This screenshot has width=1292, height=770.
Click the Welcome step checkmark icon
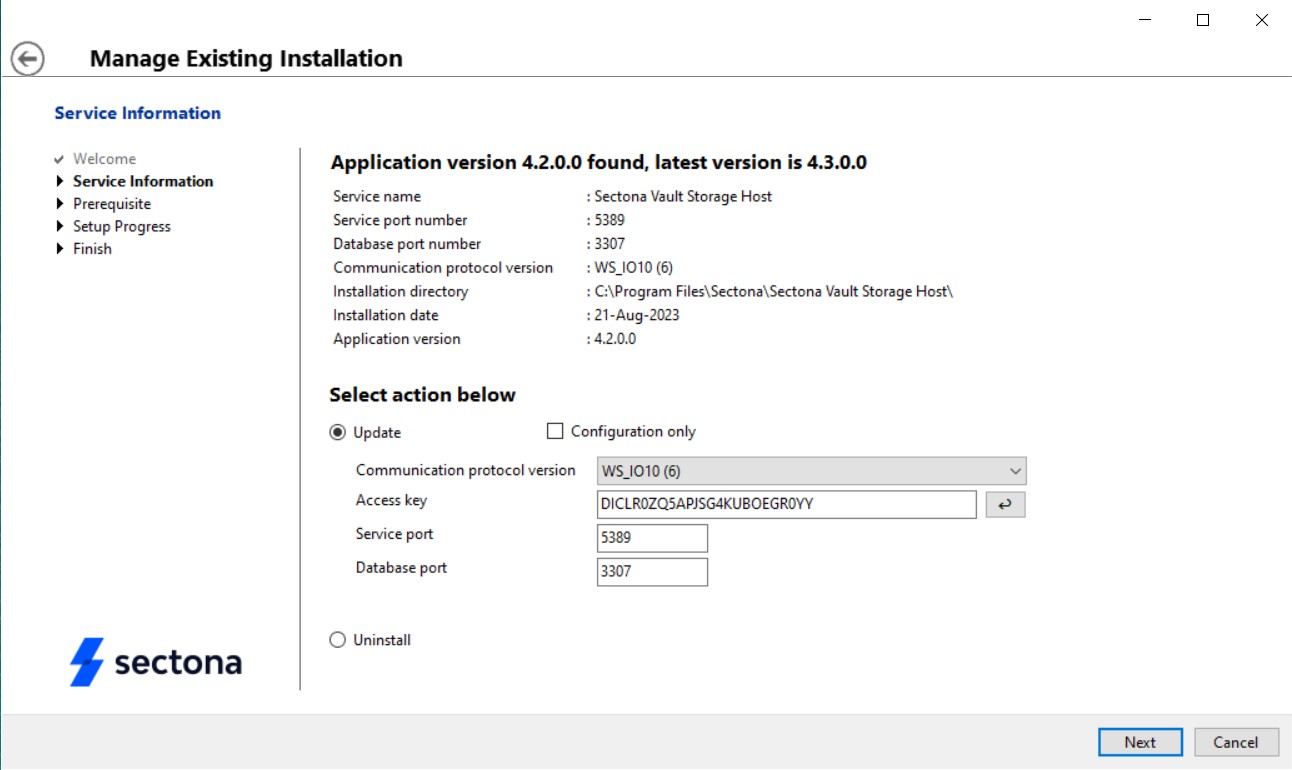tap(60, 159)
